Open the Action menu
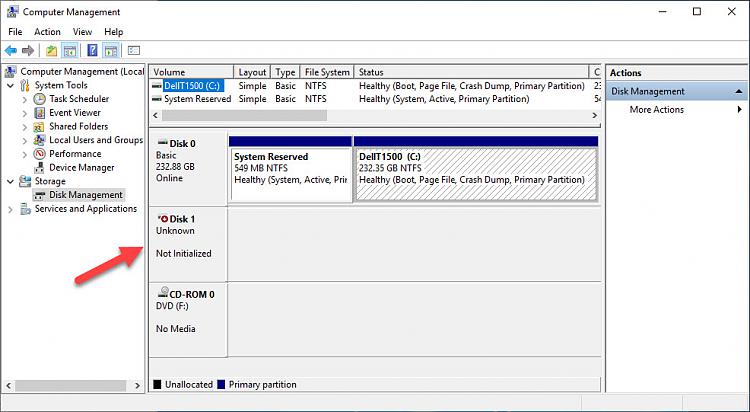This screenshot has height=412, width=750. (47, 32)
